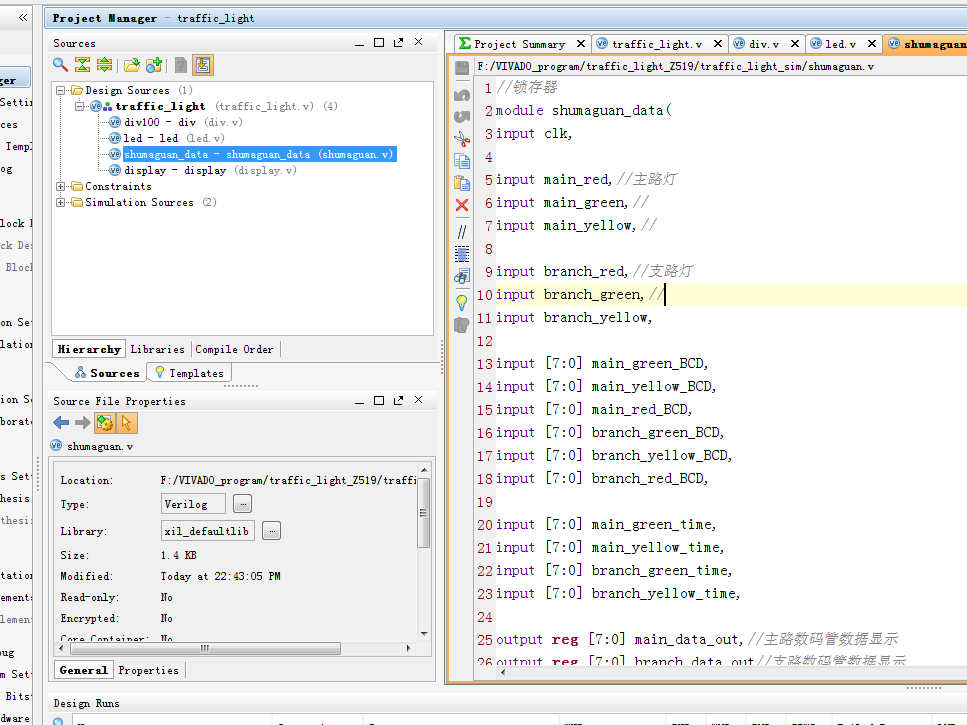Switch to Properties tab in file properties
The height and width of the screenshot is (725, 967).
click(x=149, y=670)
